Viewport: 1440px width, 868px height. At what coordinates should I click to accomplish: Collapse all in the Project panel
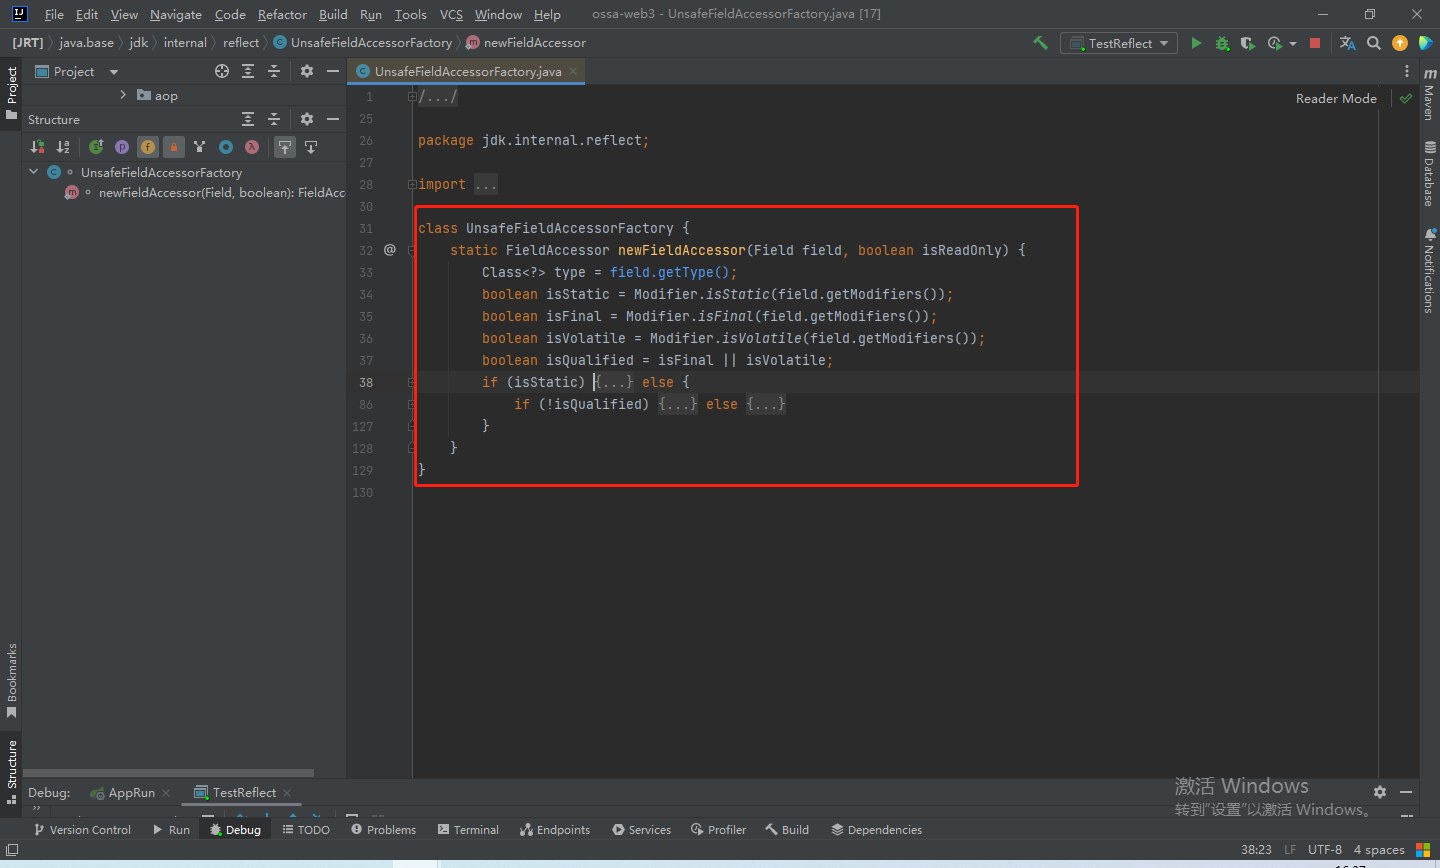(x=274, y=71)
